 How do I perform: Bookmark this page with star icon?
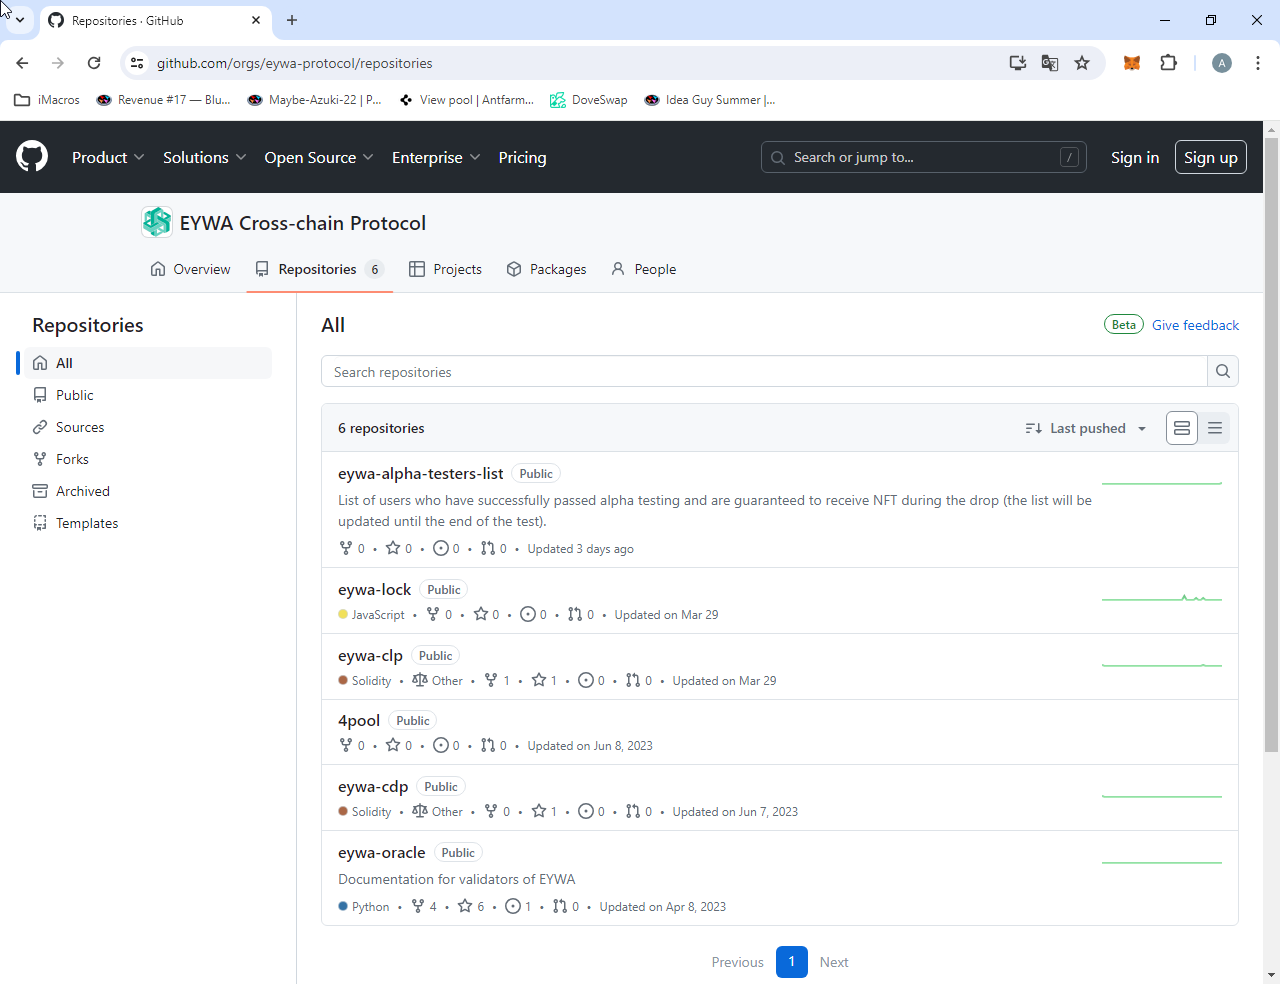tap(1082, 63)
